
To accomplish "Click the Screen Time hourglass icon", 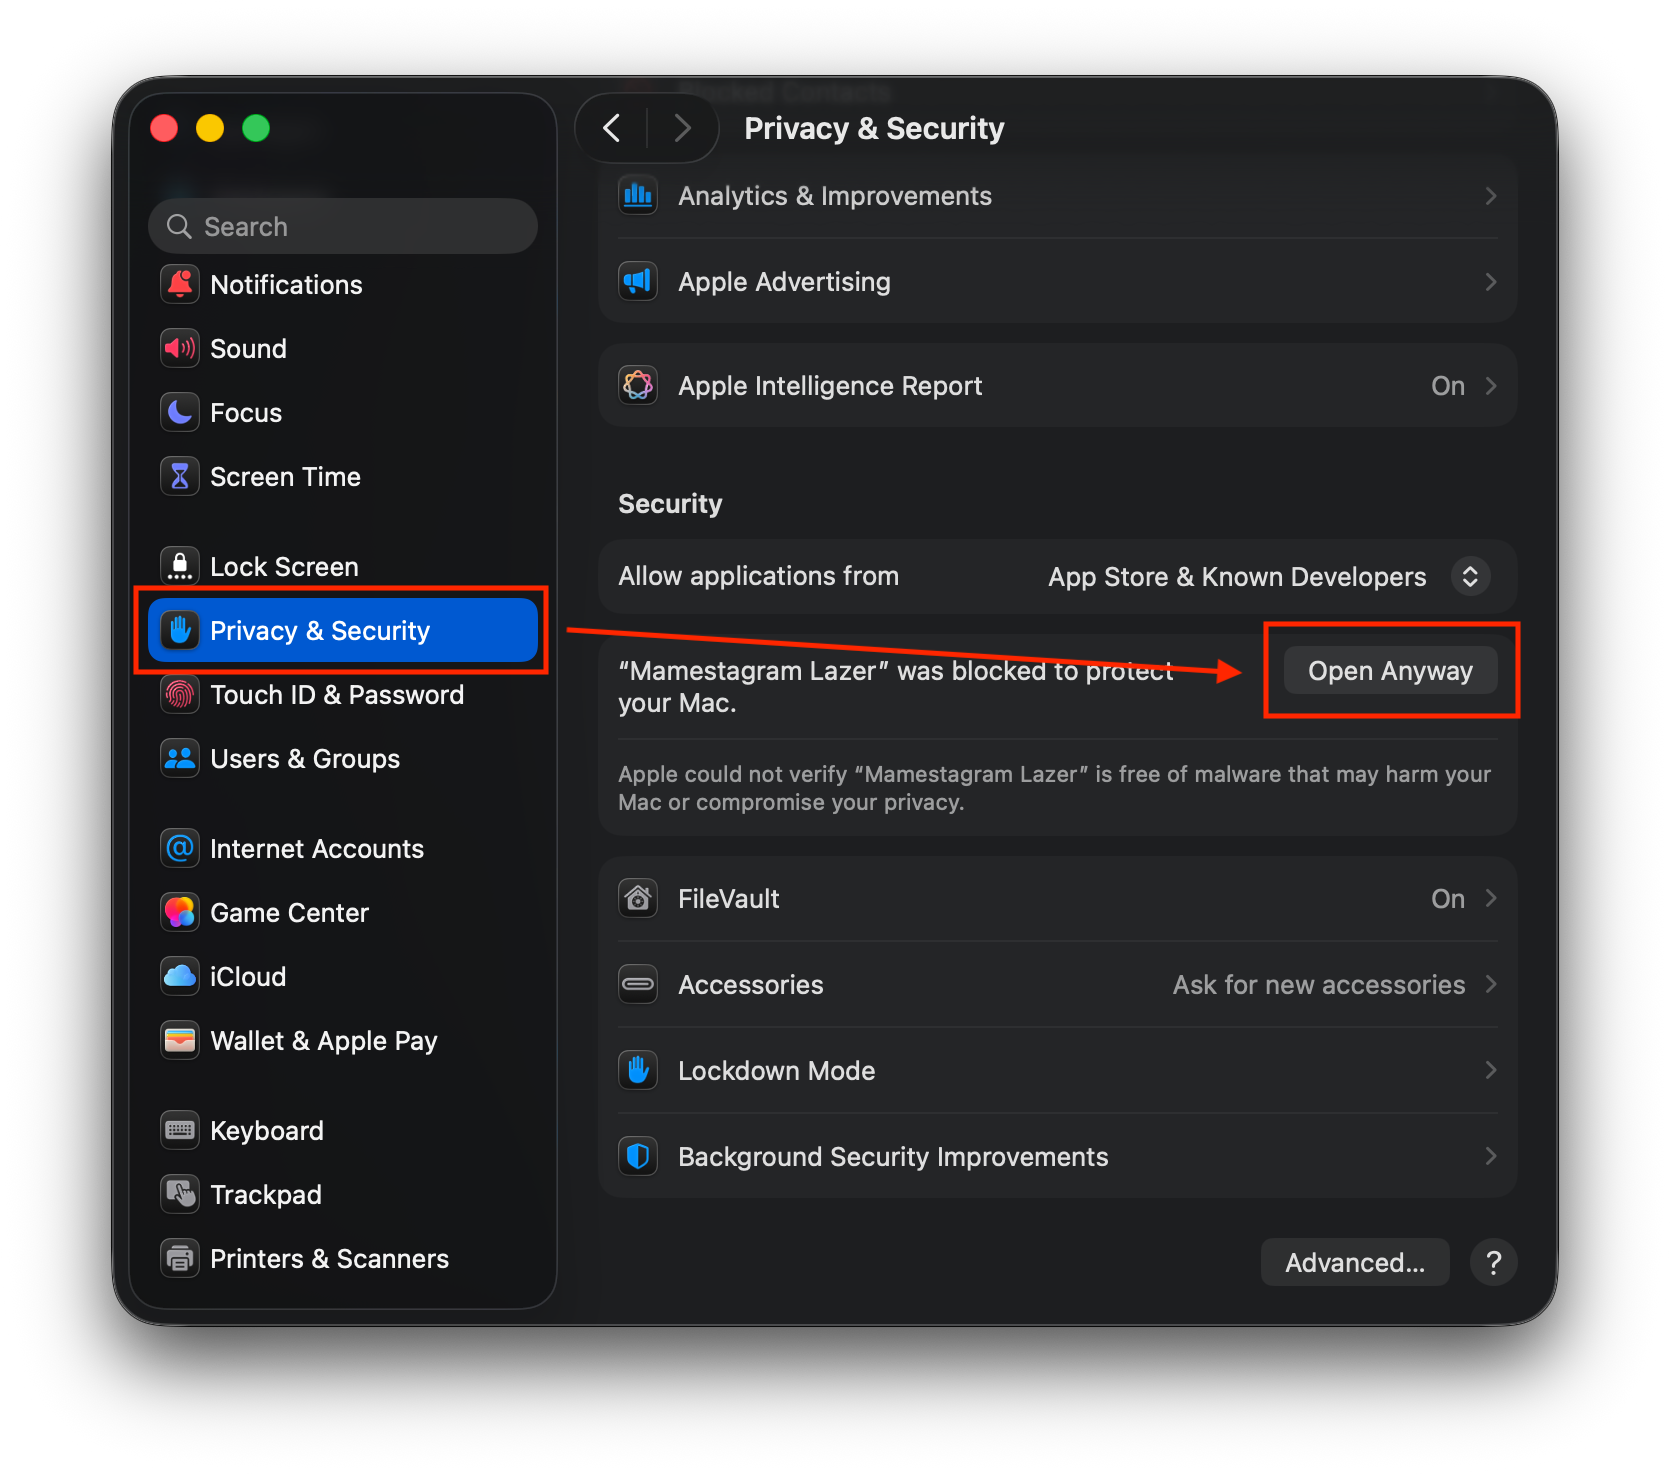I will pos(180,477).
